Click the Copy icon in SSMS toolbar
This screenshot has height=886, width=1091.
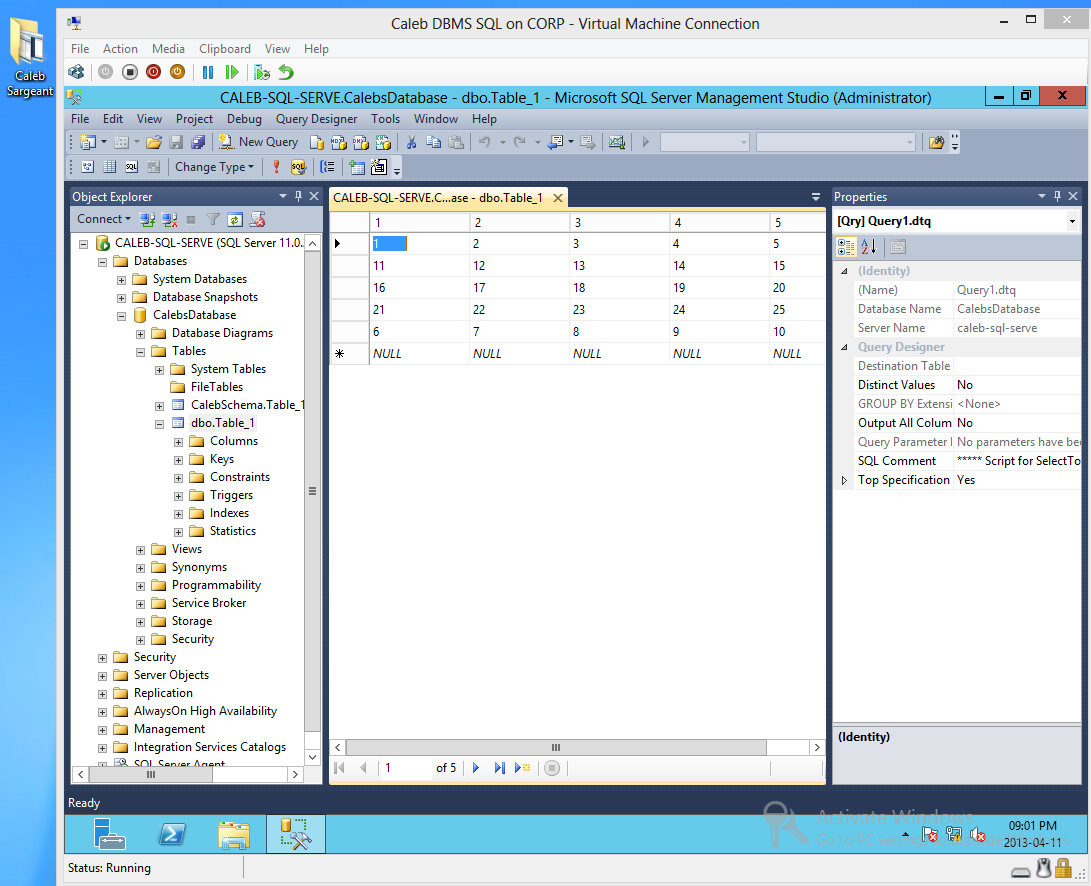pos(433,142)
